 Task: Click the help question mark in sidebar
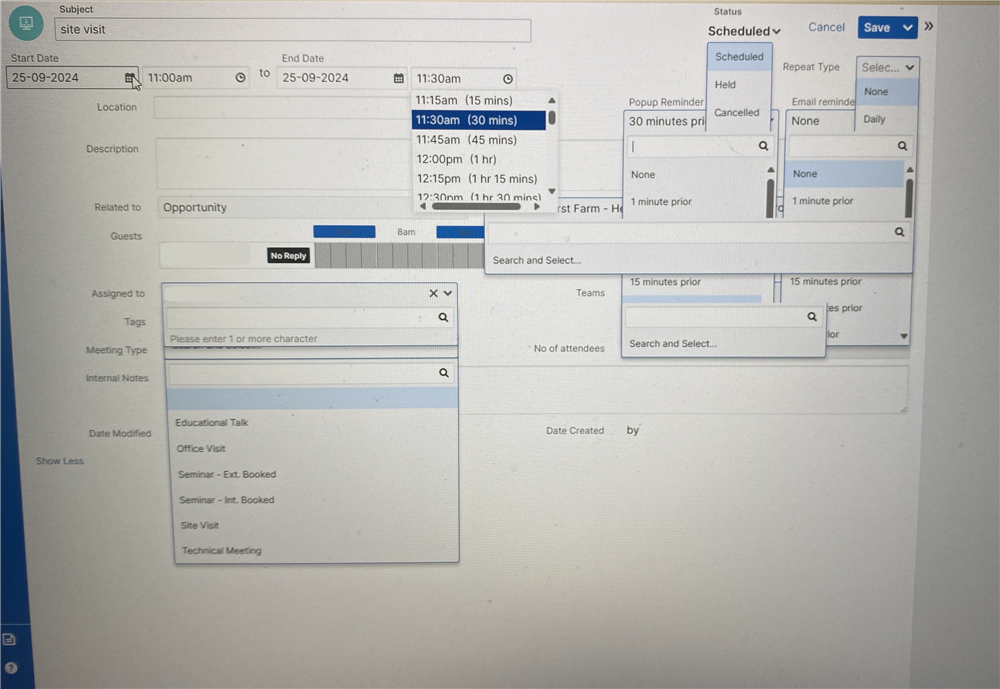pos(11,668)
